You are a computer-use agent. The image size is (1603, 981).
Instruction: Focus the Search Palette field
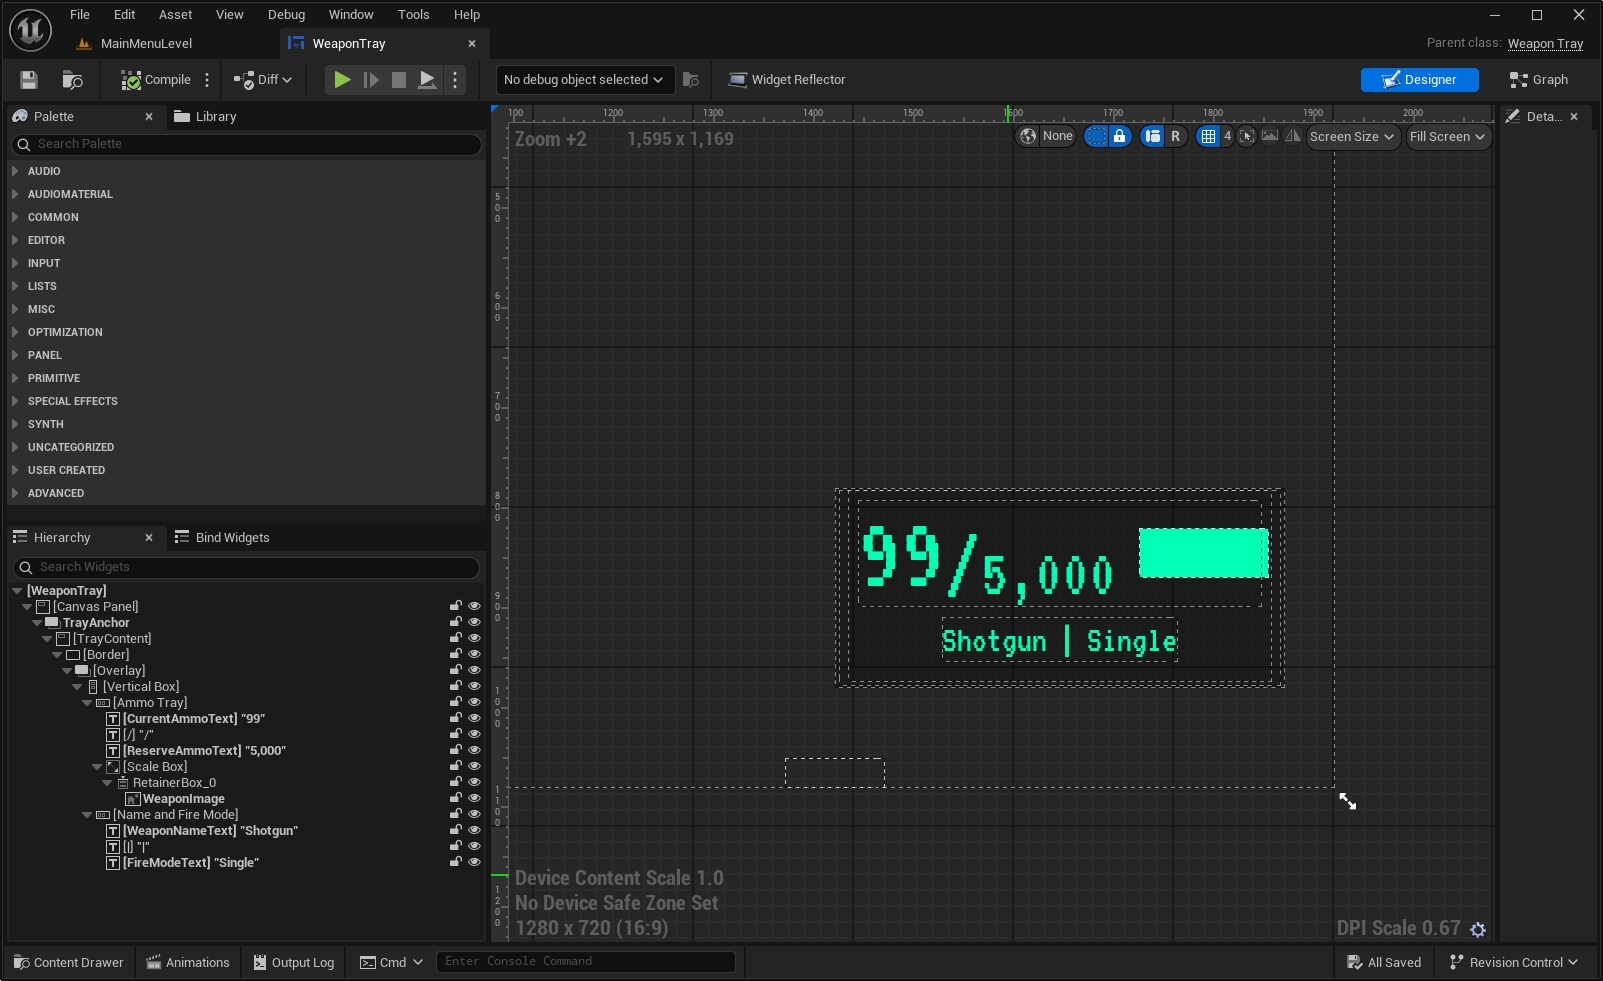pos(246,145)
